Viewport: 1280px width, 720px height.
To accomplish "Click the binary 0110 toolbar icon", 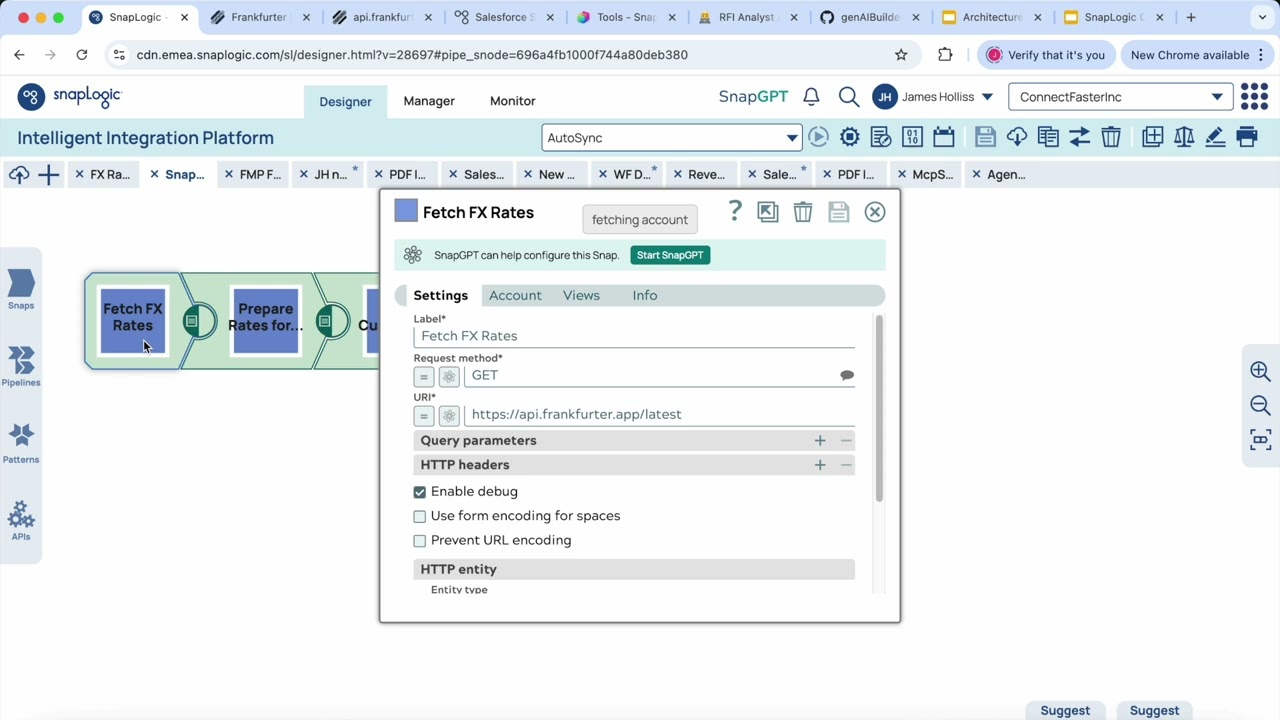I will (x=912, y=137).
